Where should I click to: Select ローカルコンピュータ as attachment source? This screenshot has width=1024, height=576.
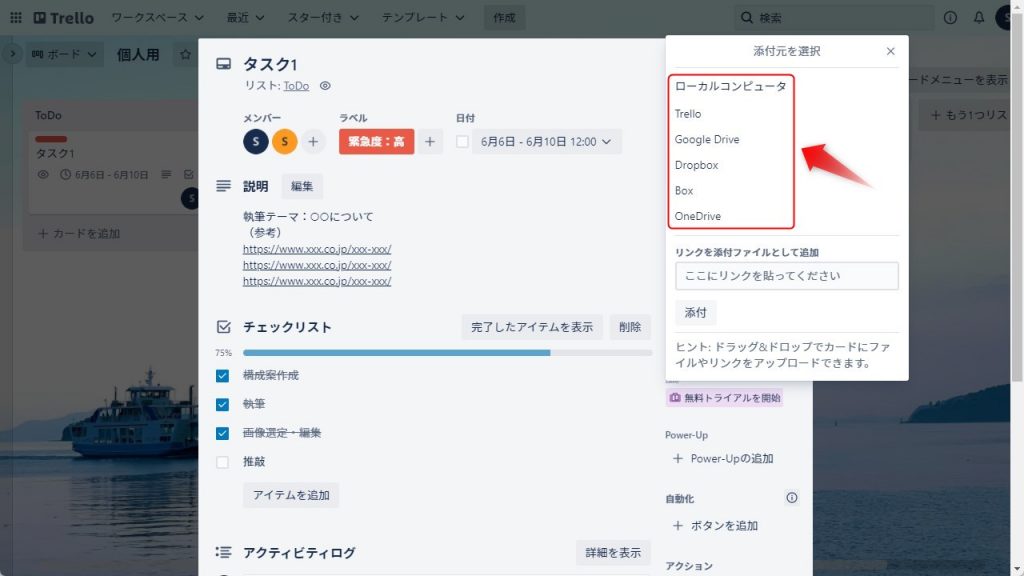731,86
